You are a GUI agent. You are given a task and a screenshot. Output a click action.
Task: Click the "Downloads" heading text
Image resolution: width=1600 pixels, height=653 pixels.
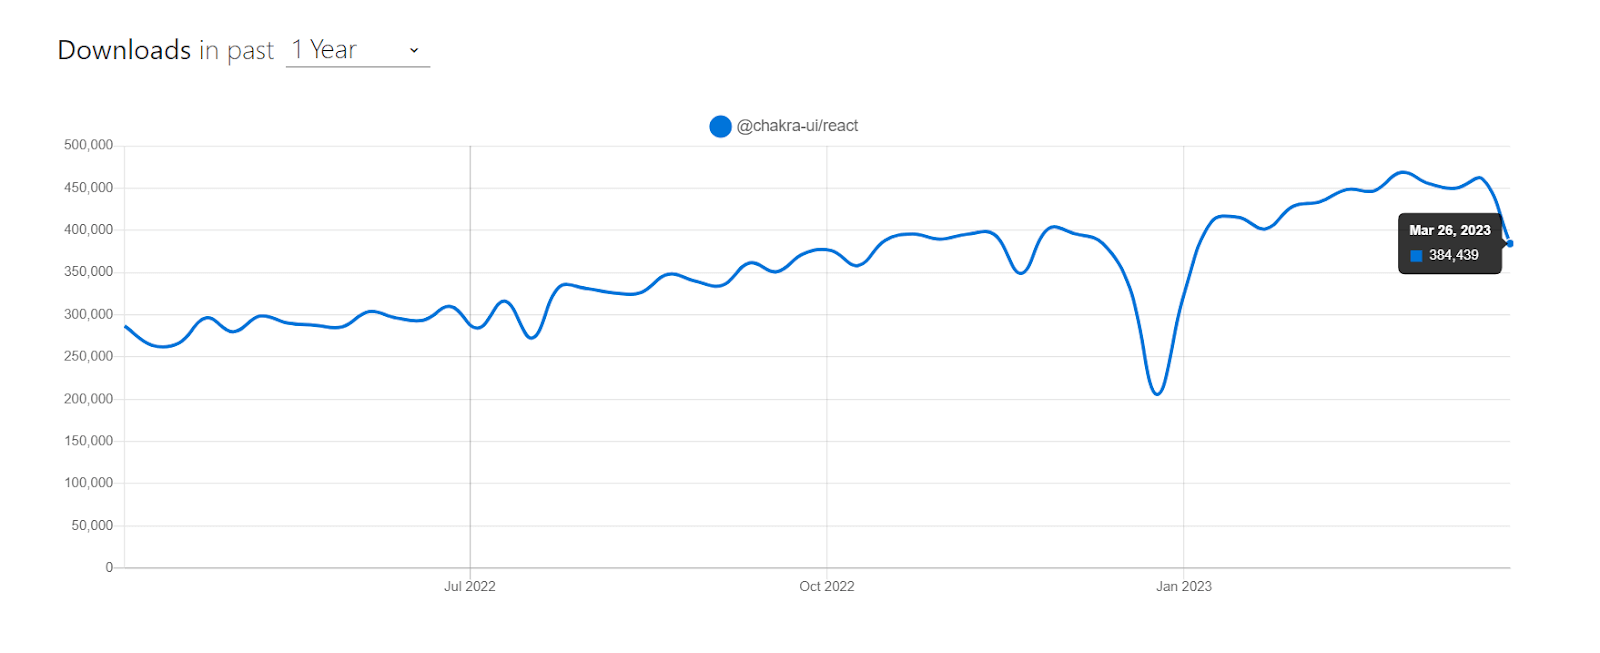[124, 50]
